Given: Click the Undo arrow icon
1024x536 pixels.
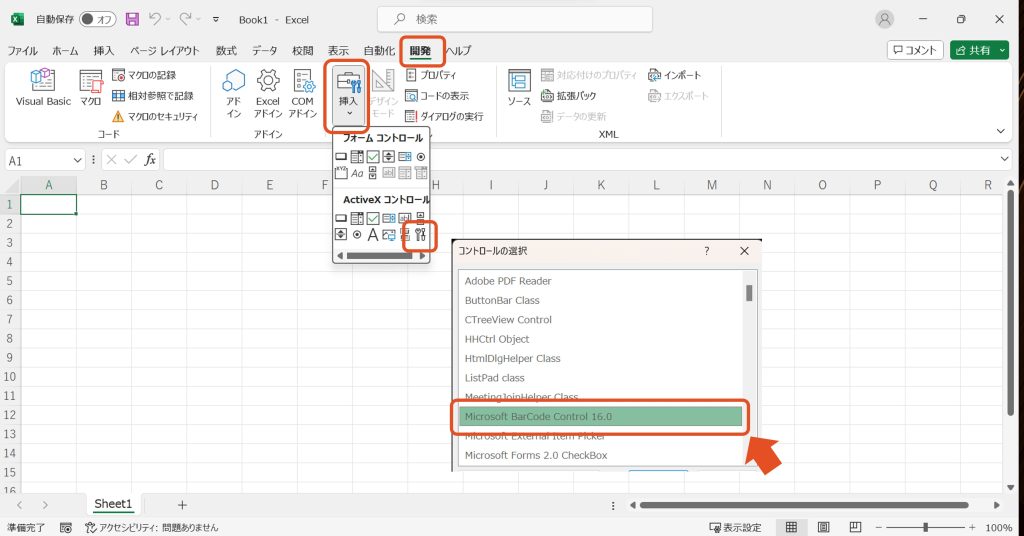Looking at the screenshot, I should tap(155, 20).
